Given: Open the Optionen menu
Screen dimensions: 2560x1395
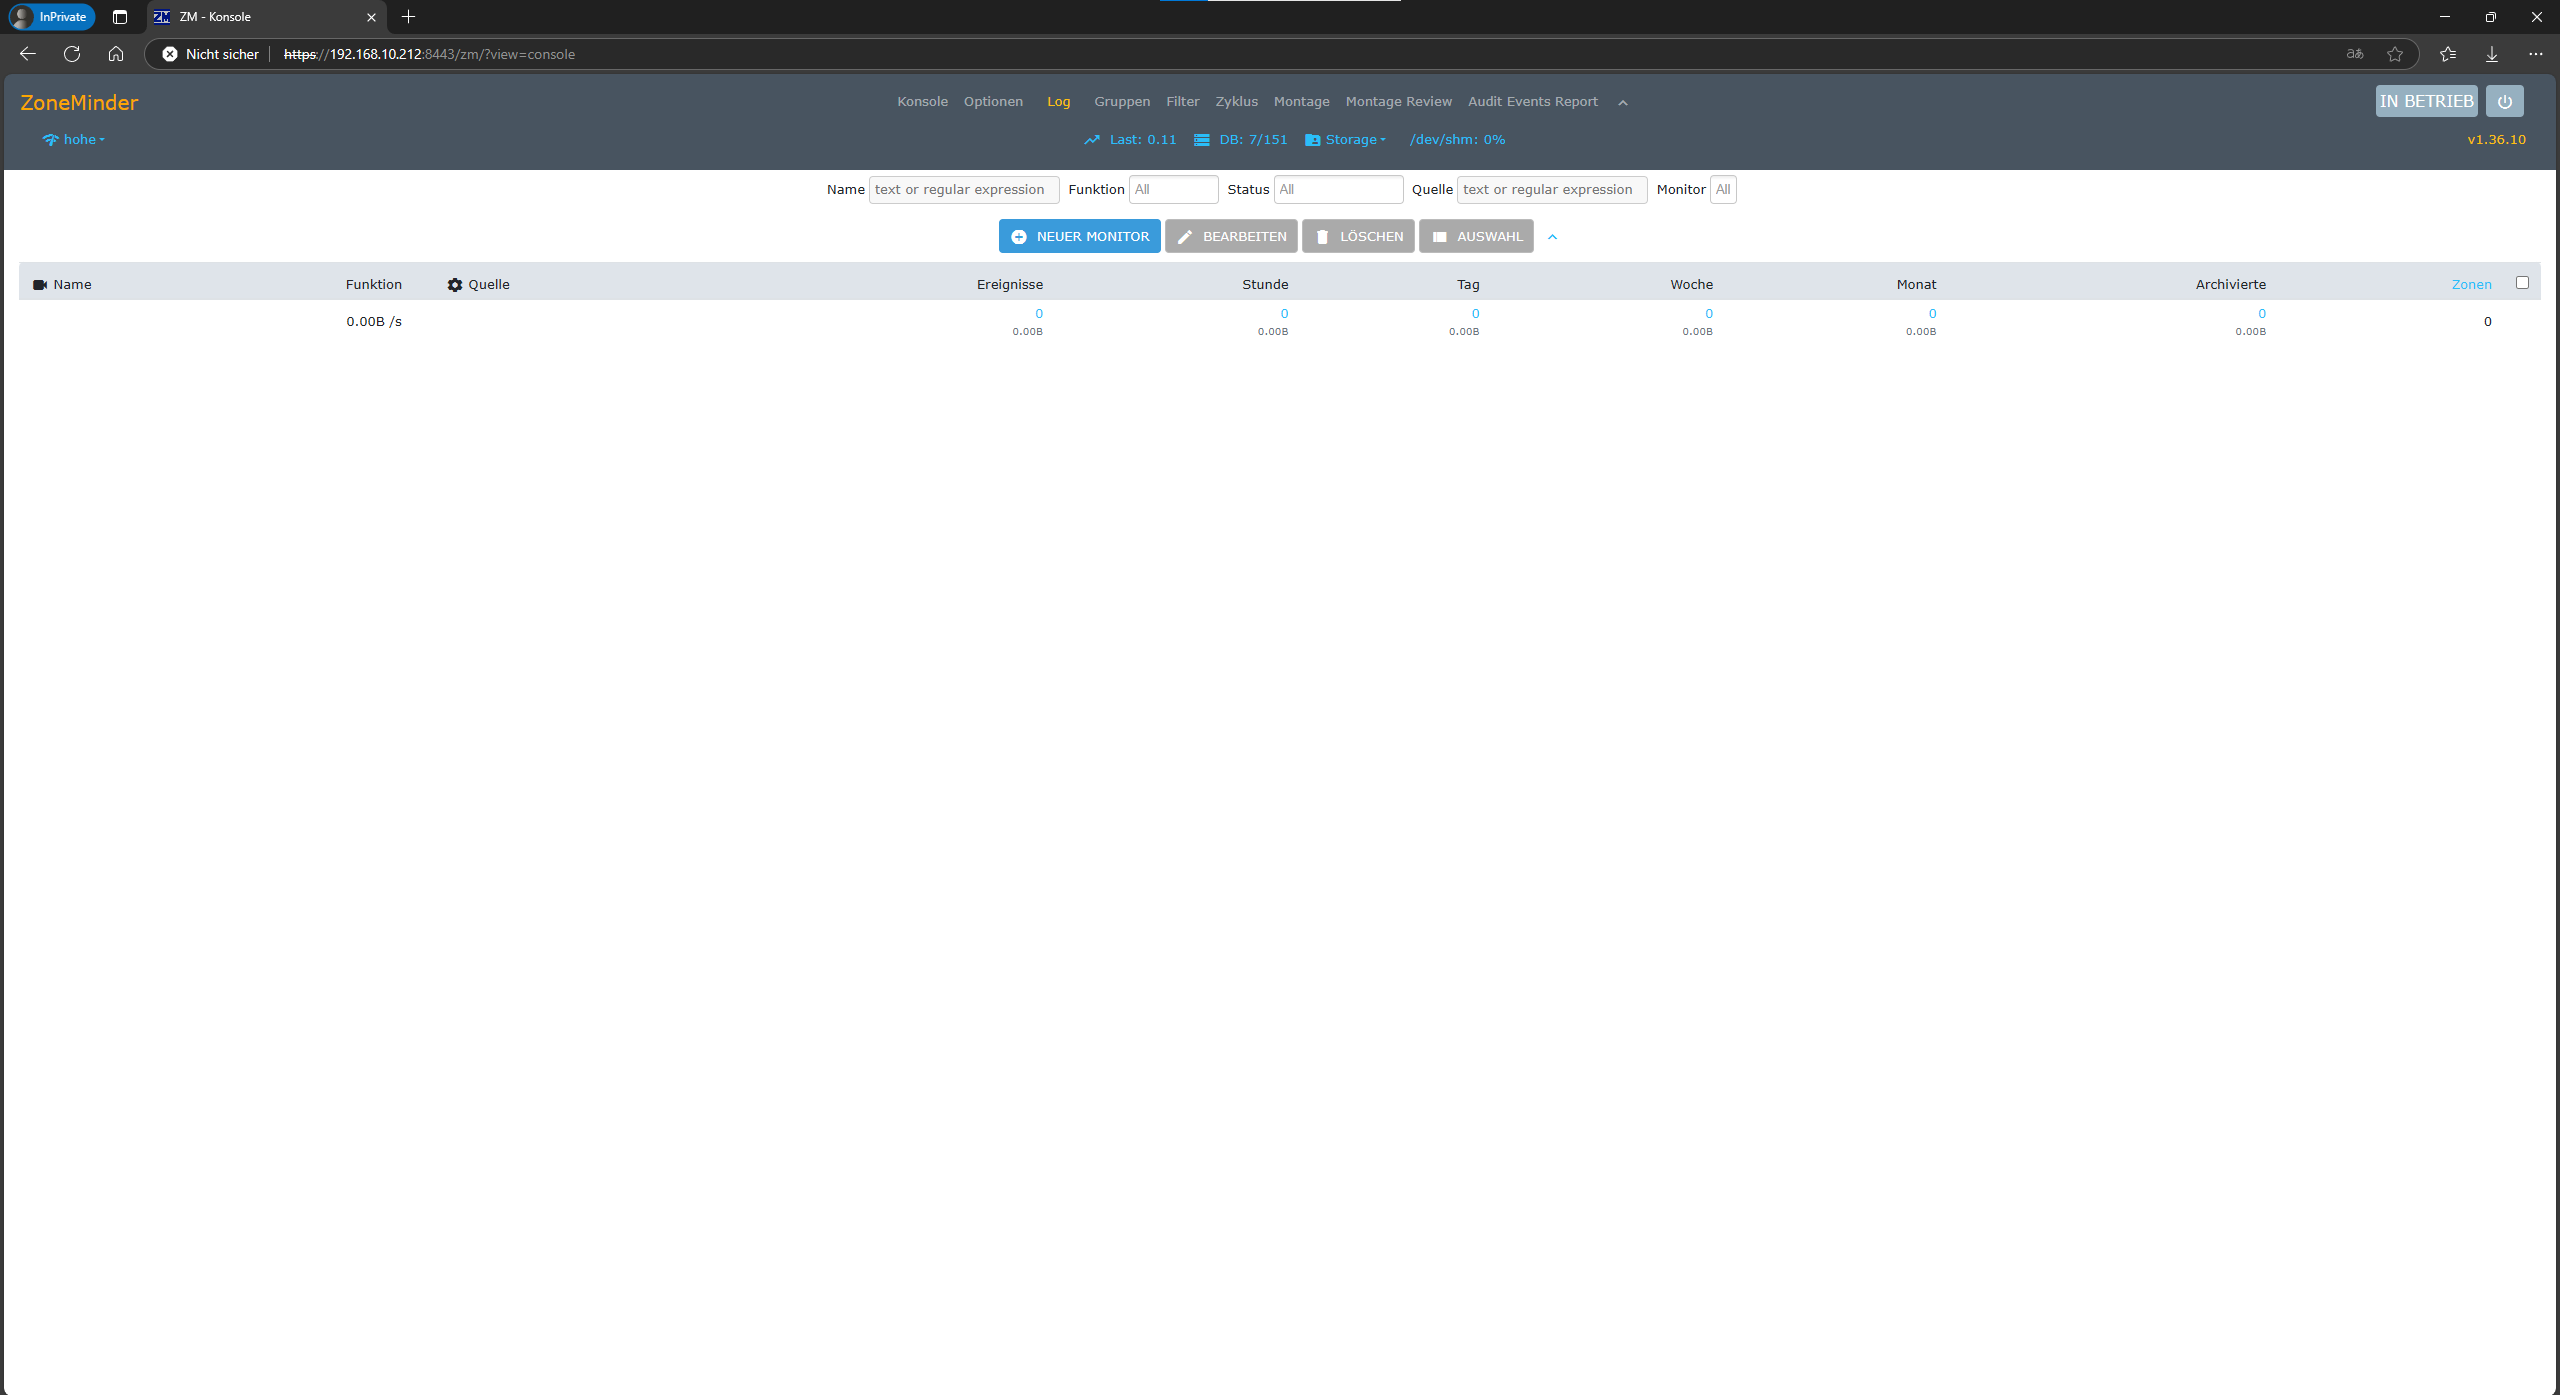Looking at the screenshot, I should point(993,102).
